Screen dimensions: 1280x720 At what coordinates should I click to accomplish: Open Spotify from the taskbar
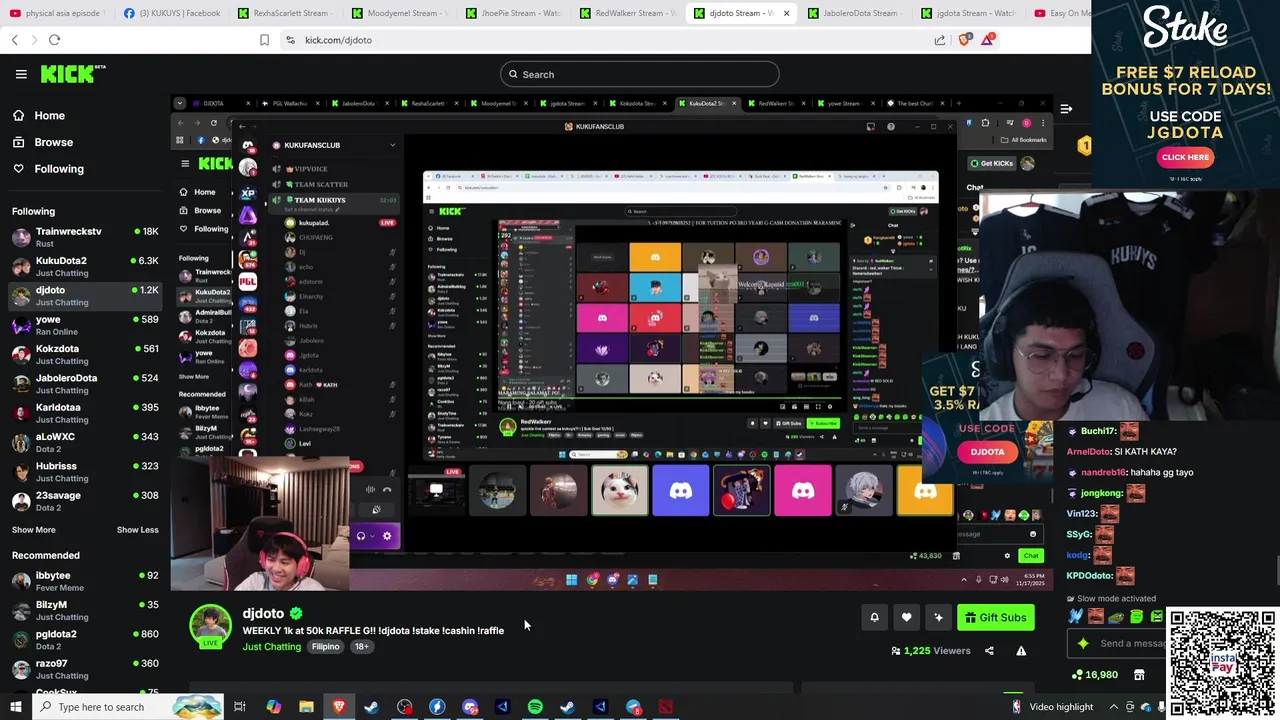click(535, 707)
